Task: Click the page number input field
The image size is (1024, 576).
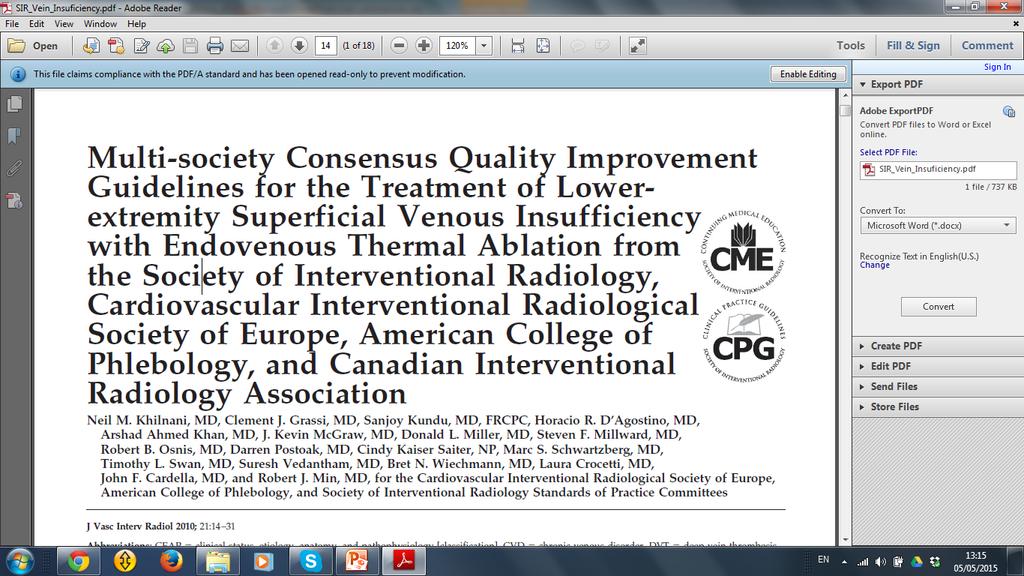Action: pos(325,46)
